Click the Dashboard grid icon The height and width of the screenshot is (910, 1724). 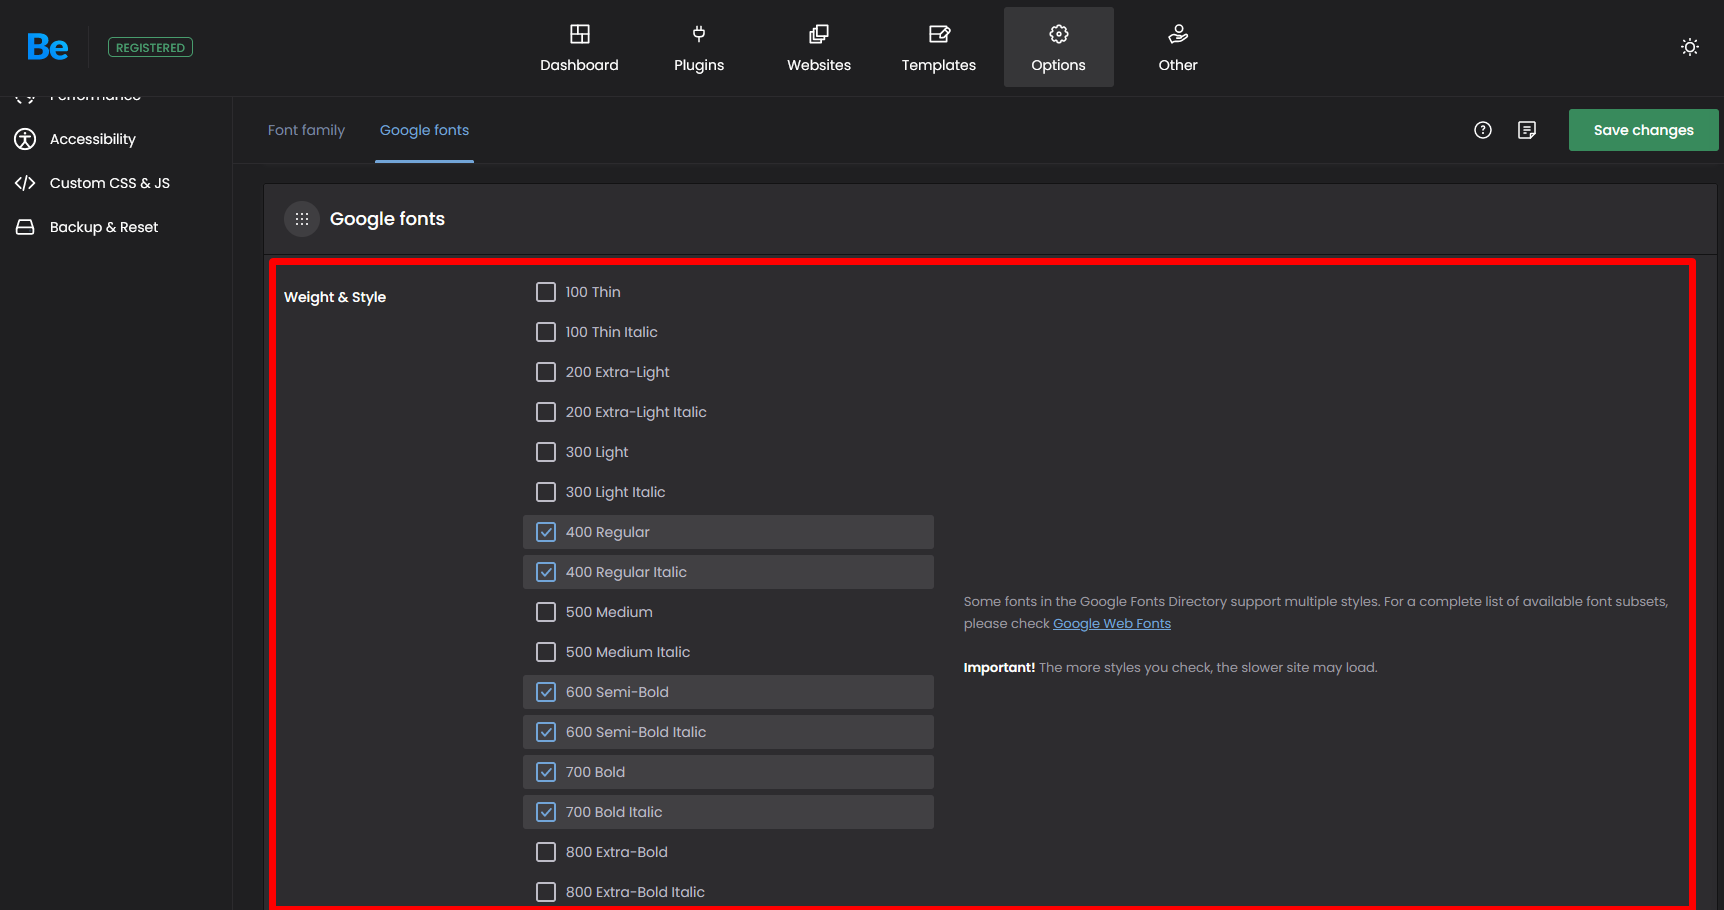click(x=579, y=34)
